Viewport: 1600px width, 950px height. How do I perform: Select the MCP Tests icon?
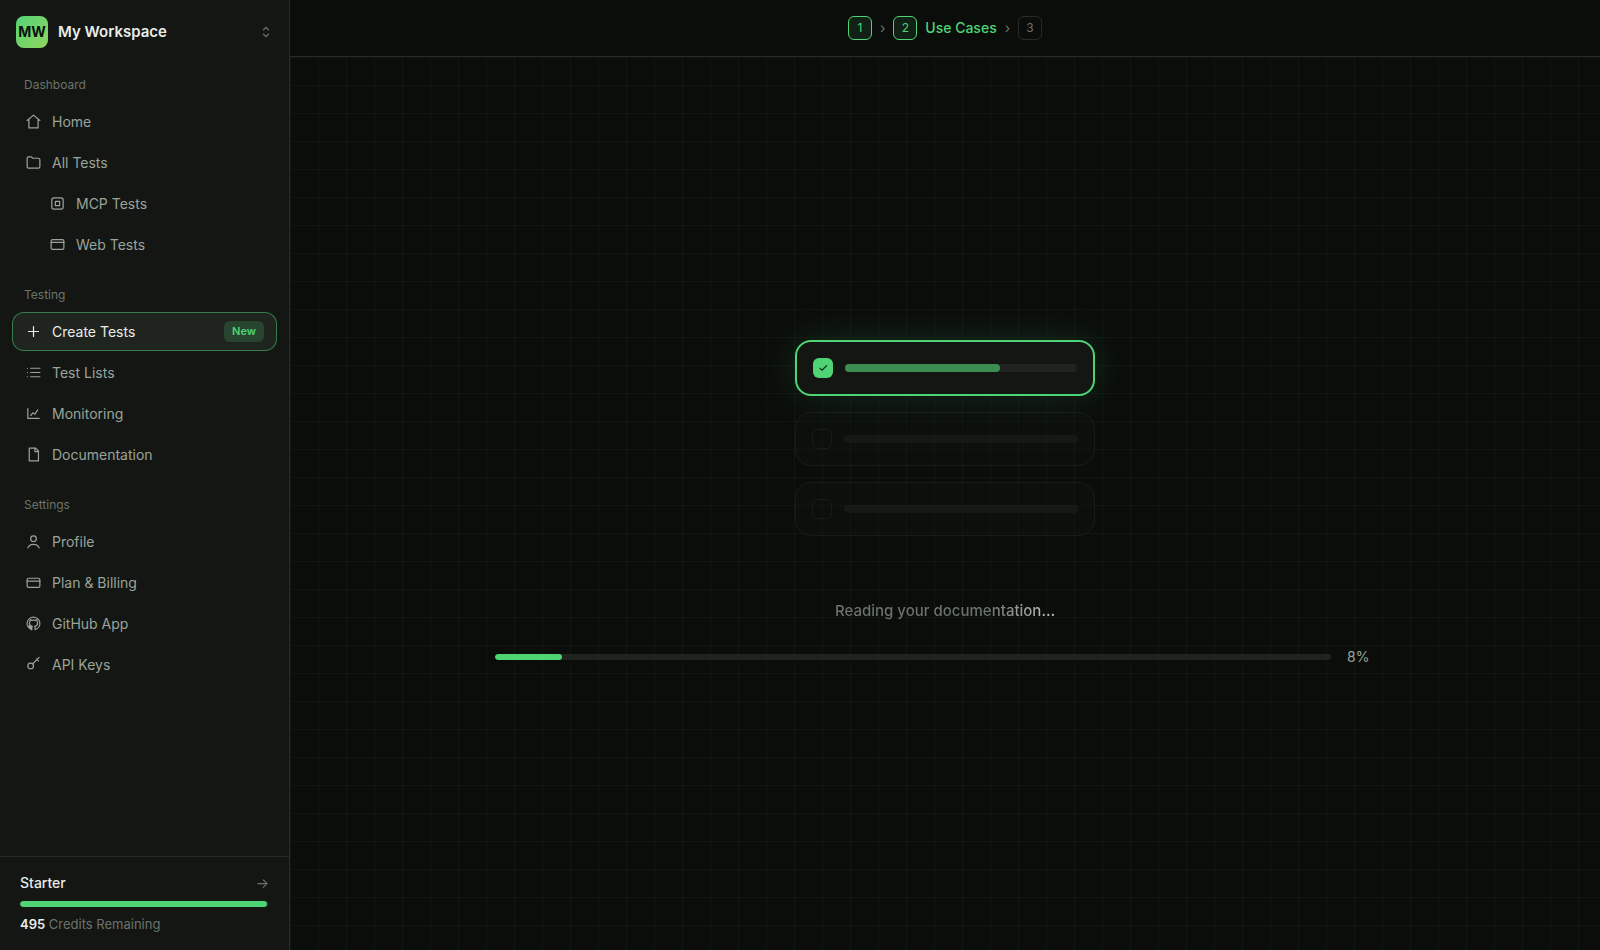click(x=58, y=204)
